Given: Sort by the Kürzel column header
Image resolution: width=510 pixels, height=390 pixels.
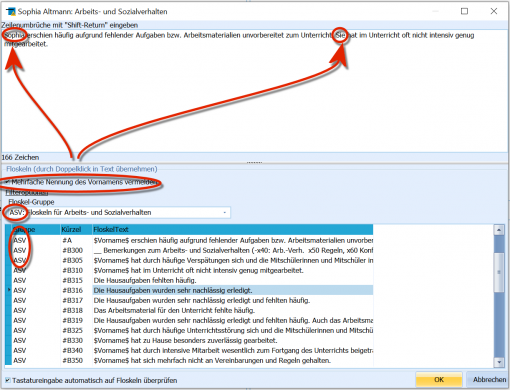Looking at the screenshot, I should pos(76,229).
